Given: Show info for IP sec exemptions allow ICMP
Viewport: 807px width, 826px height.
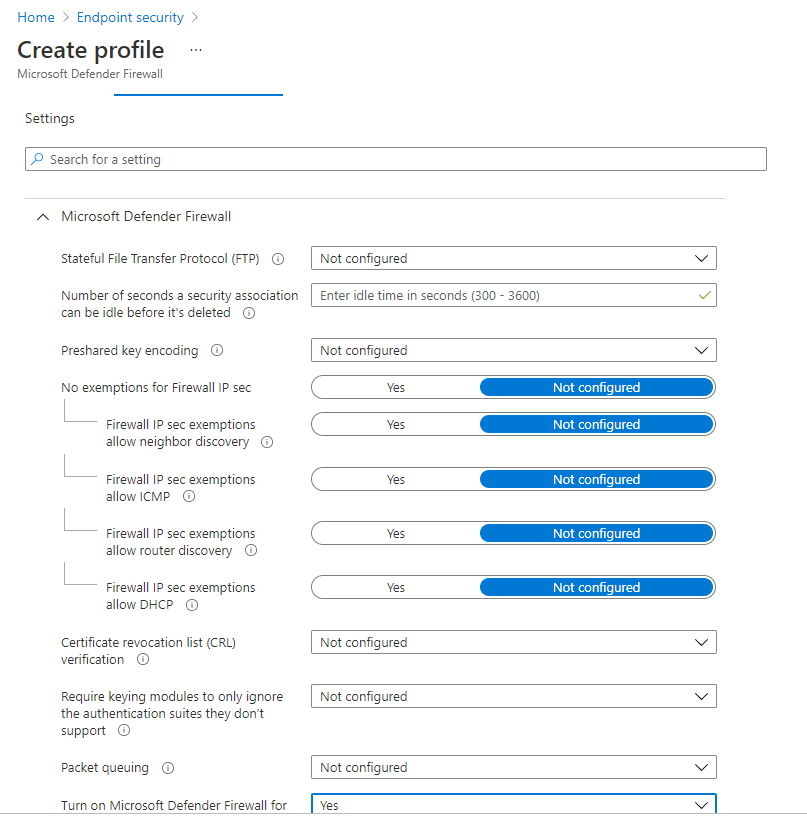Looking at the screenshot, I should tap(189, 496).
